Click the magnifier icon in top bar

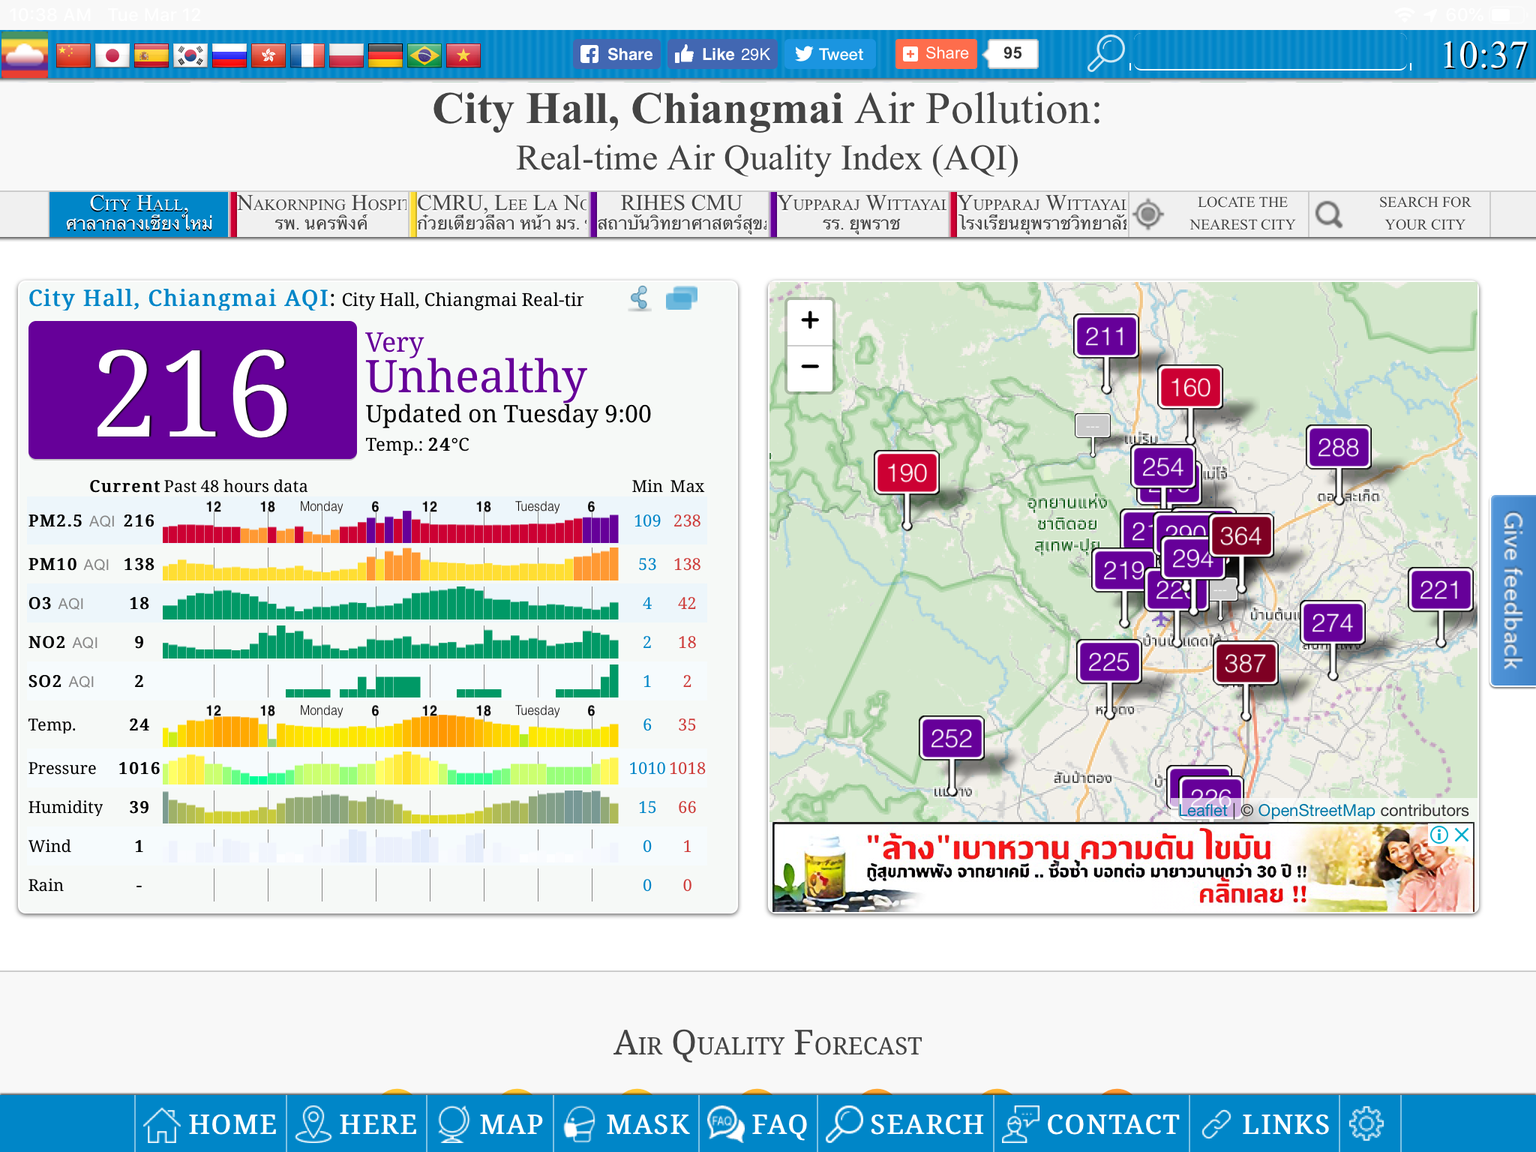[x=1105, y=54]
